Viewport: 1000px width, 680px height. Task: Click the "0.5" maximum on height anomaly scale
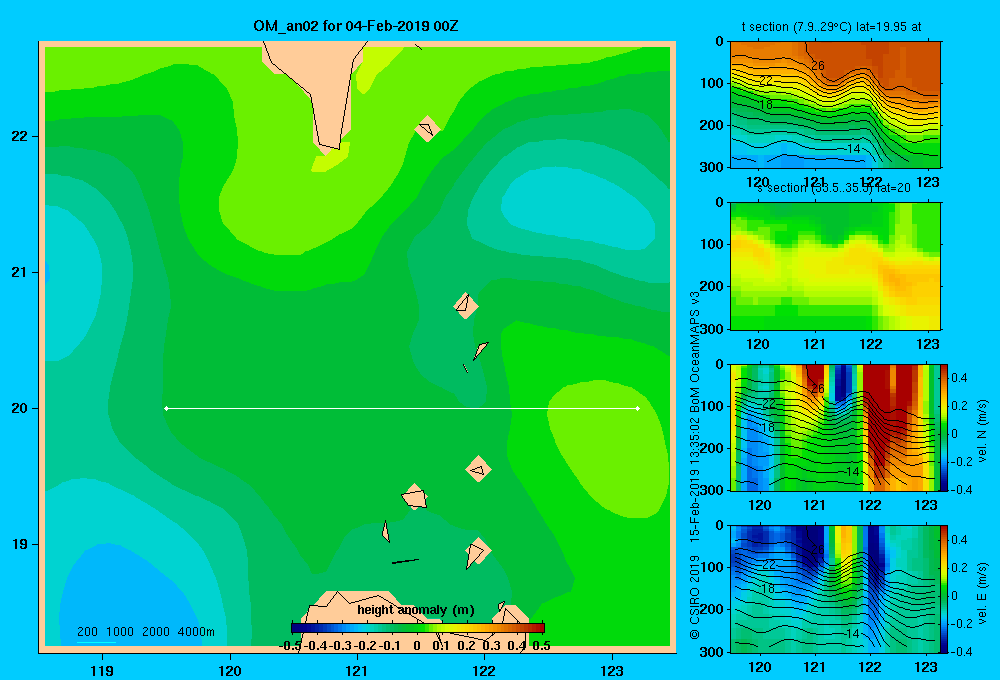[541, 646]
